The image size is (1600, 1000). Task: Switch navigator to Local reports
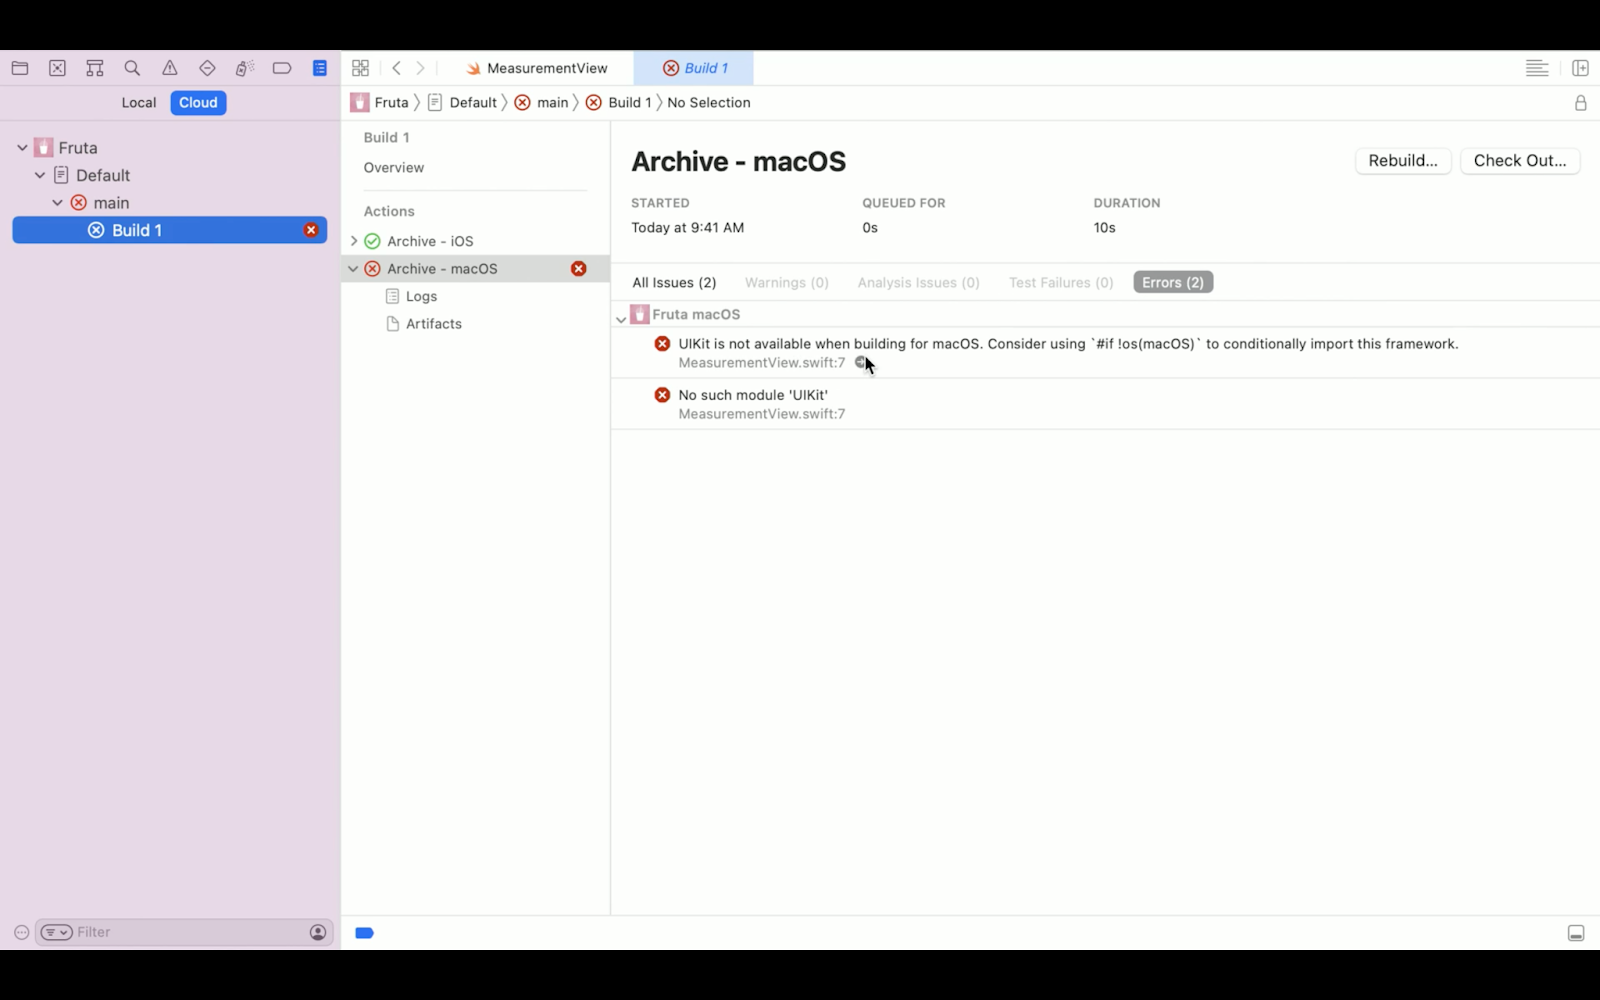[139, 103]
